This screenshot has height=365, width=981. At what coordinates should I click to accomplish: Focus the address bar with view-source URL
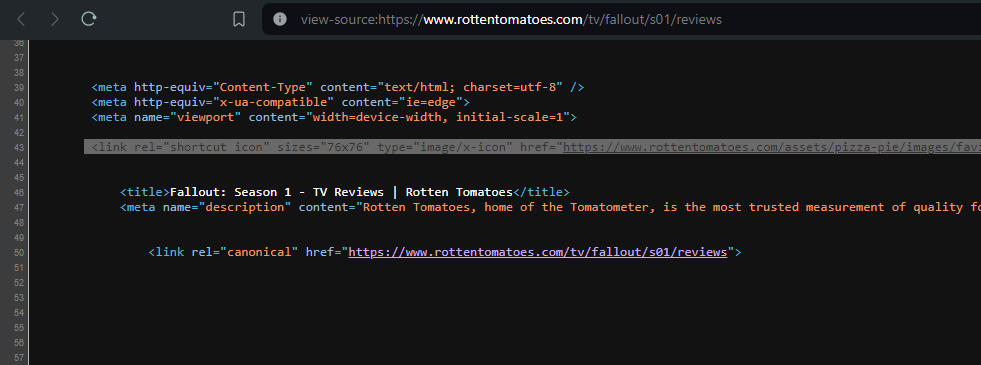point(511,19)
